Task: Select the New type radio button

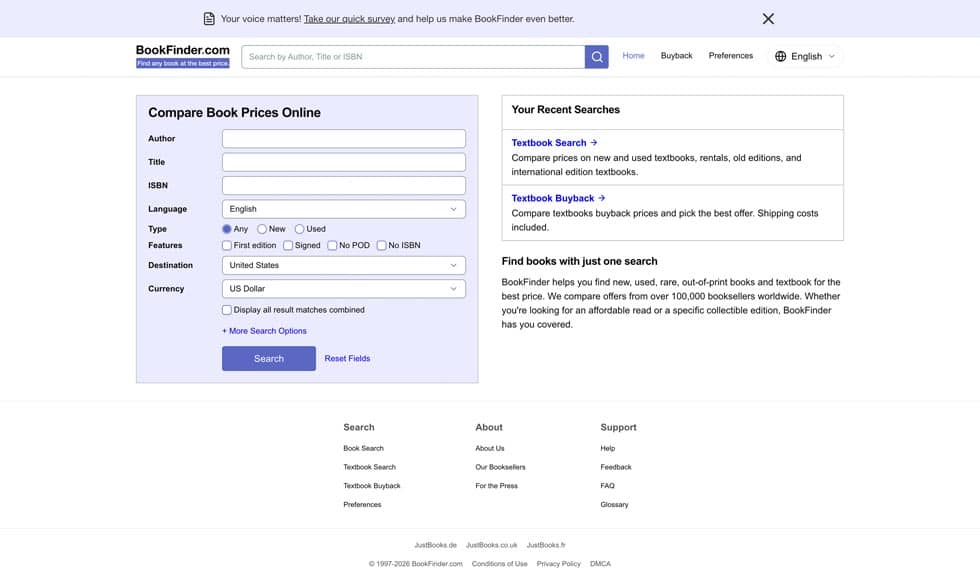Action: [x=262, y=229]
